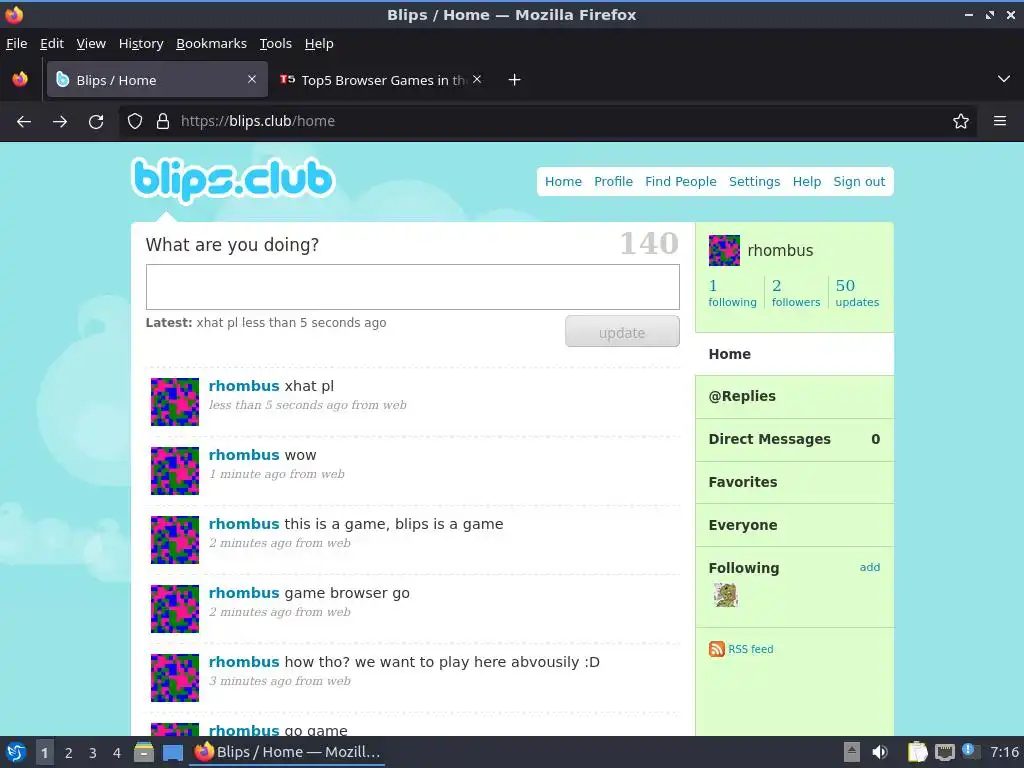Open the RSS feed text link
The height and width of the screenshot is (768, 1024).
coord(750,649)
